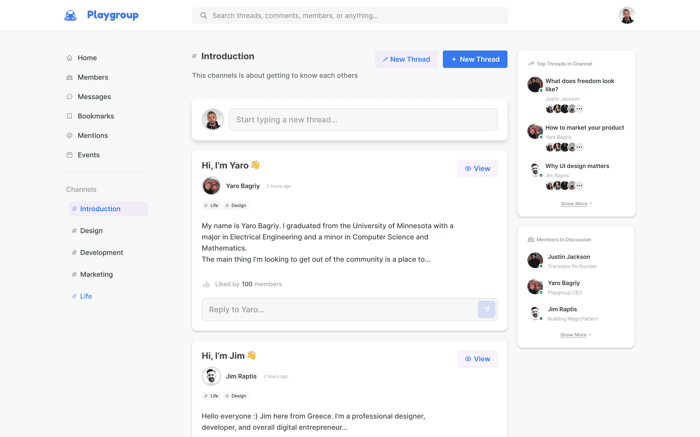Click the Playgroup octopus logo icon
This screenshot has height=437, width=700.
[x=71, y=16]
